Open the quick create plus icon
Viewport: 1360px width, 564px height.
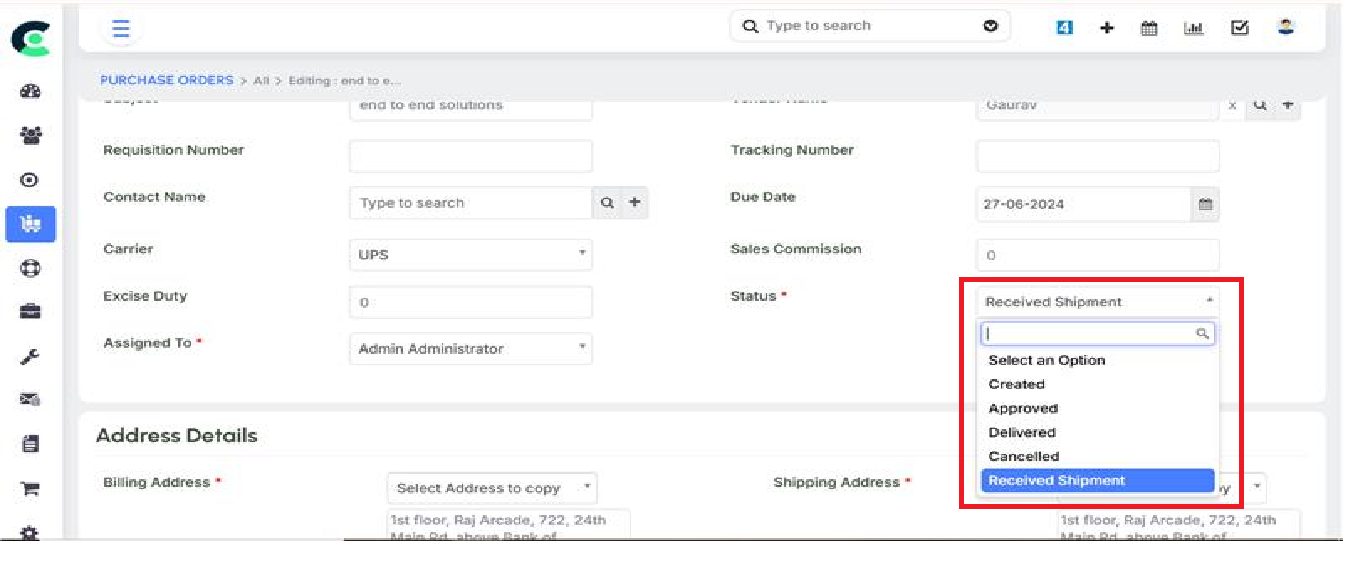1107,29
